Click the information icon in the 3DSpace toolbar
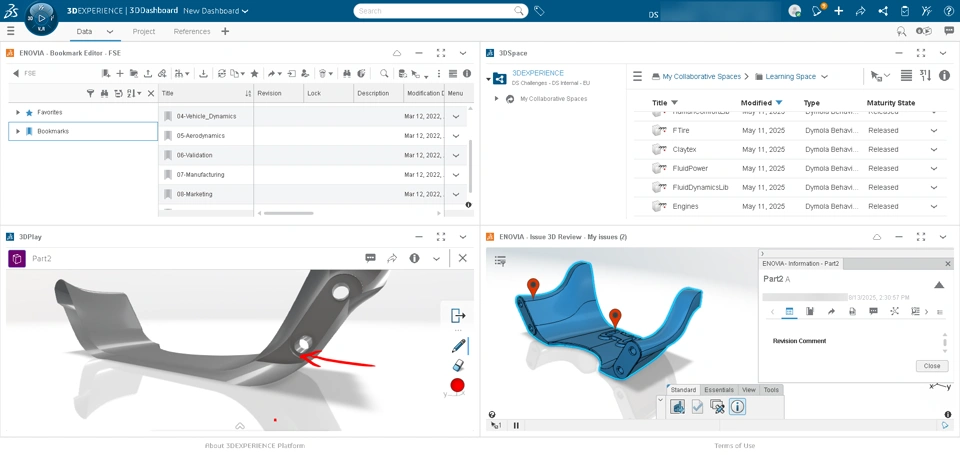Viewport: 960px width, 455px height. [944, 76]
